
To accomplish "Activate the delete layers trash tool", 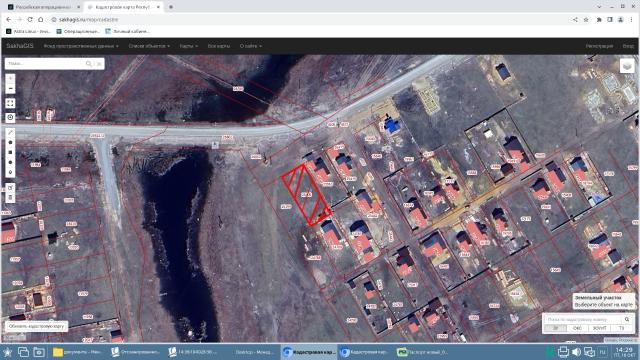I will 11,198.
